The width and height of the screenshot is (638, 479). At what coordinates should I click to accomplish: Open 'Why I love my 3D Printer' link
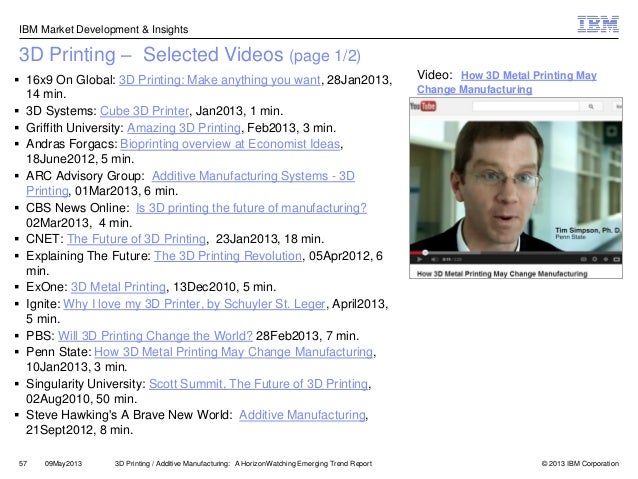194,304
